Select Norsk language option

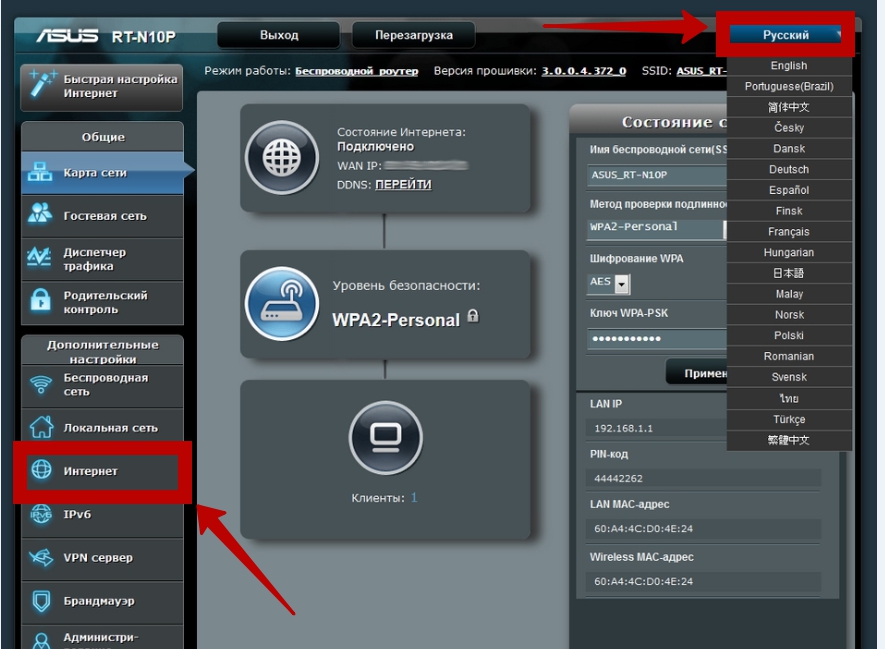789,315
